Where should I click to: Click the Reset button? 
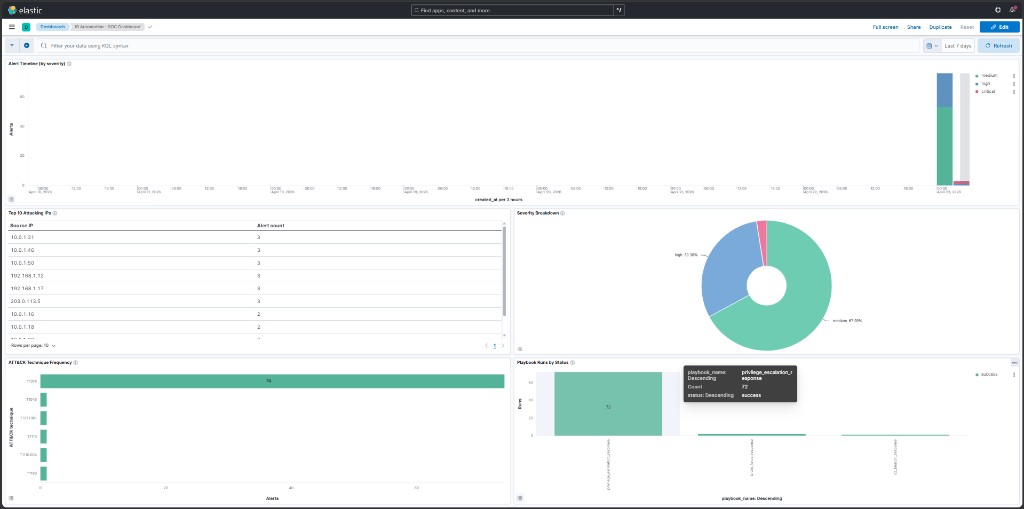coord(967,27)
